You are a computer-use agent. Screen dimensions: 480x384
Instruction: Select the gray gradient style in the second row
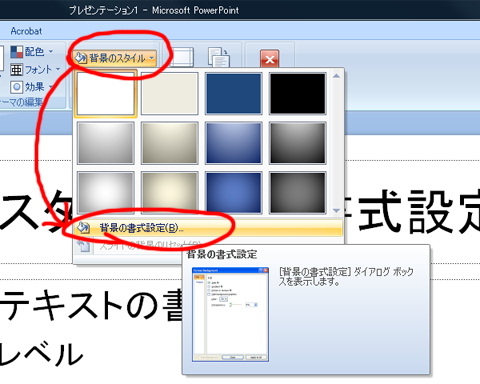pyautogui.click(x=106, y=143)
